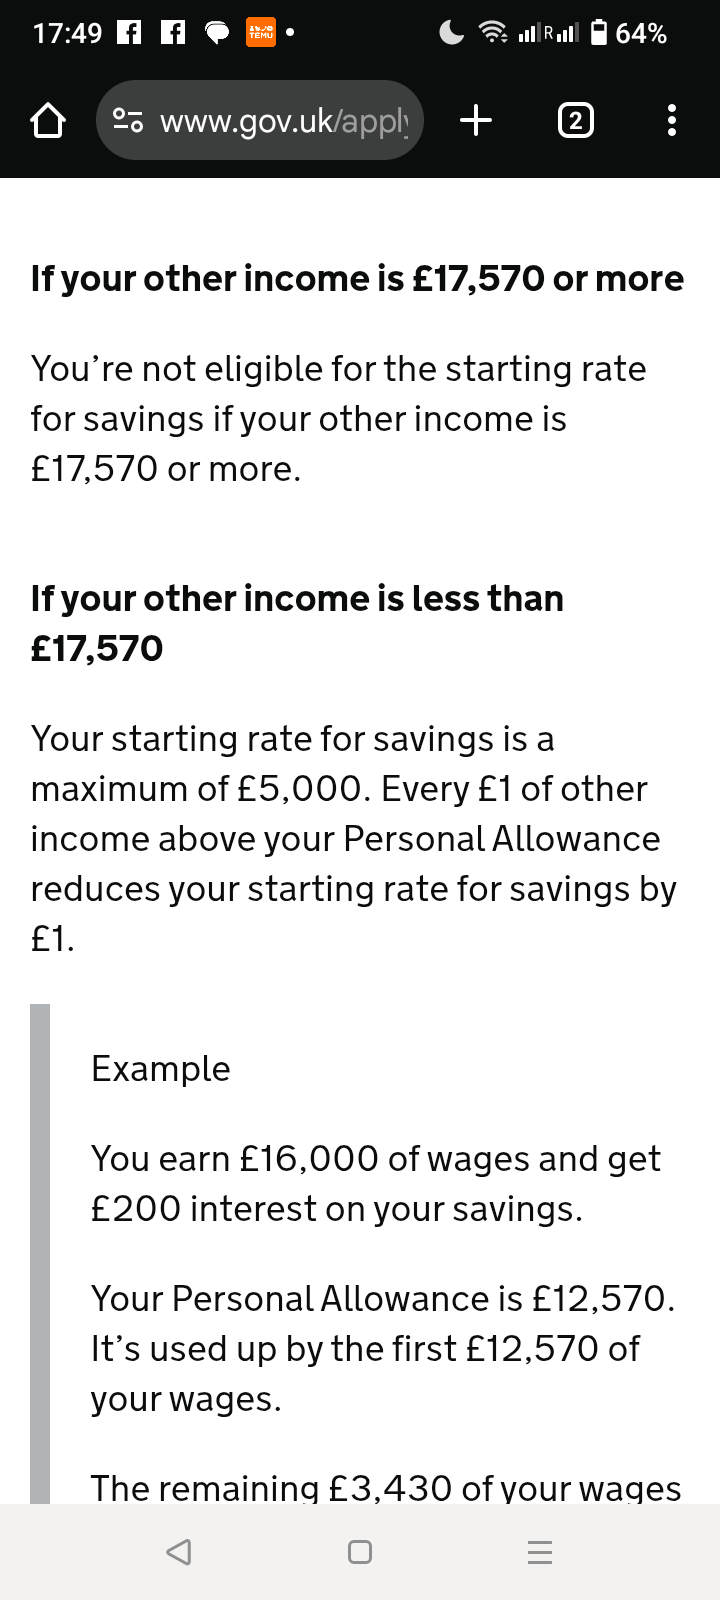
Task: Open the recent apps navigation button
Action: (x=540, y=1551)
